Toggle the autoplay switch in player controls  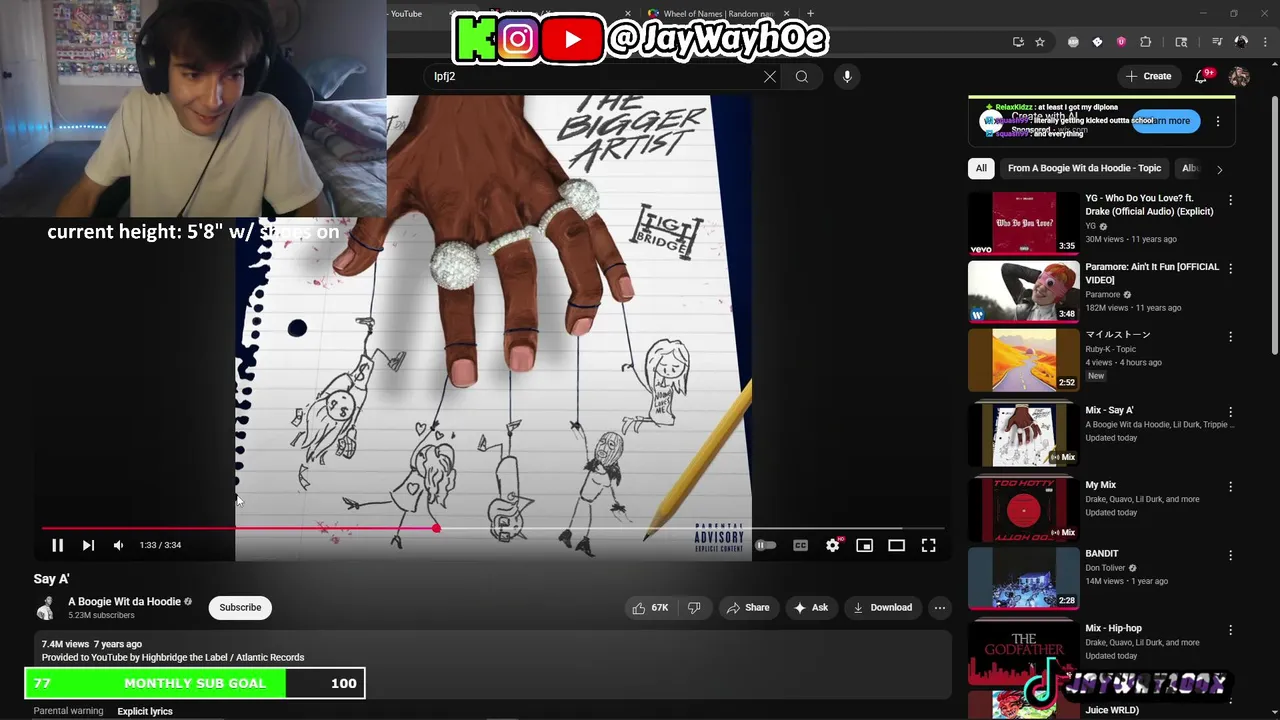(765, 545)
